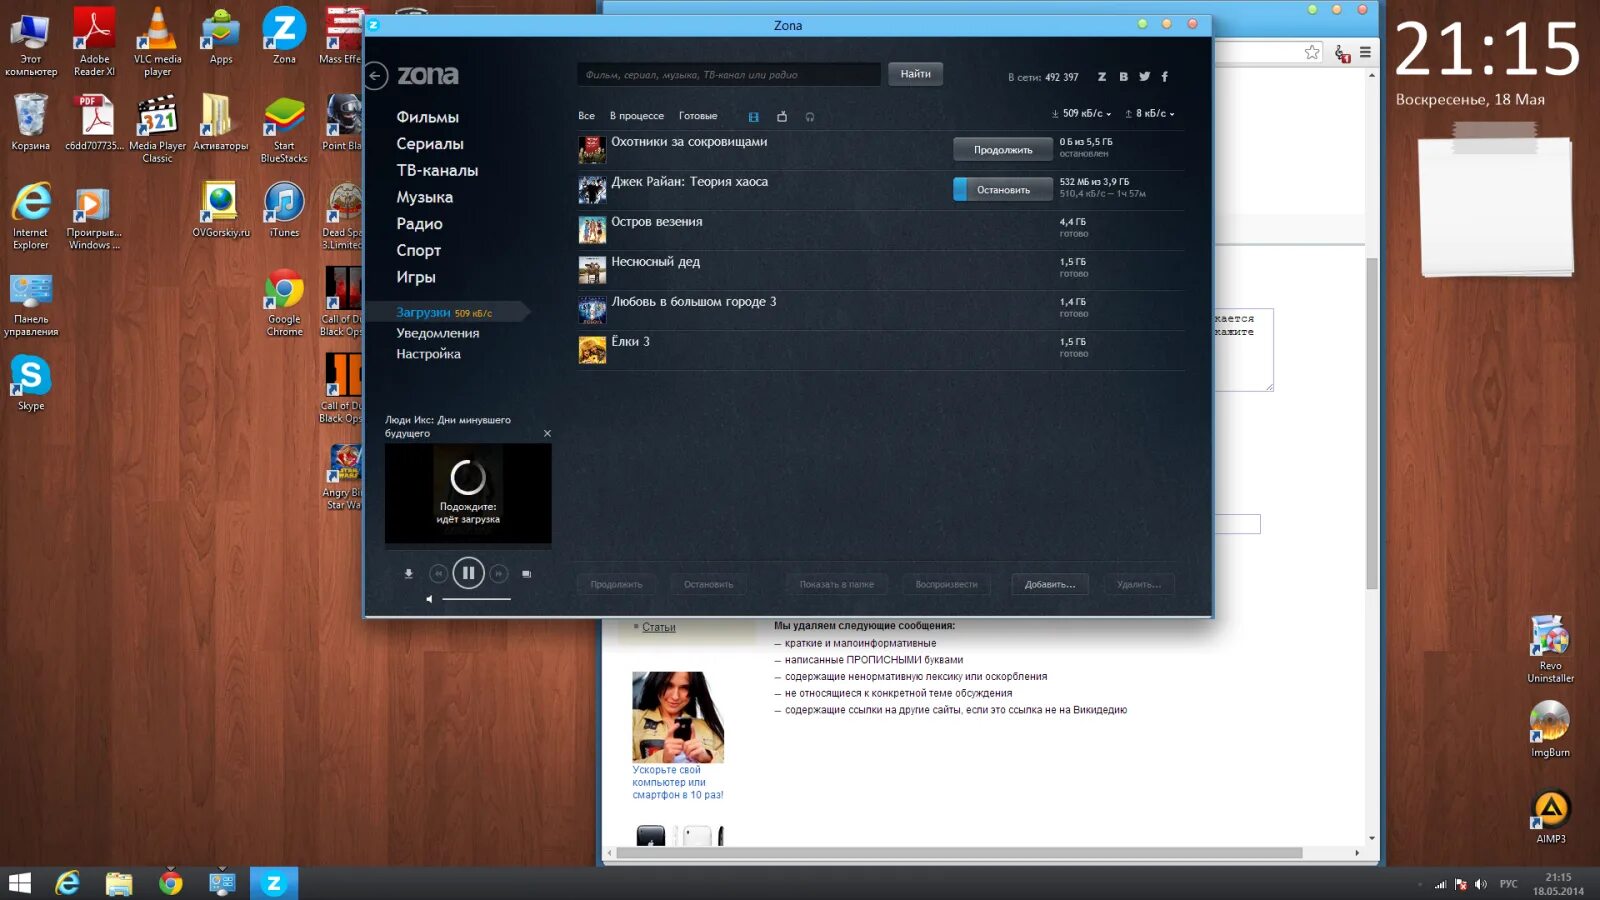Image resolution: width=1600 pixels, height=900 pixels.
Task: Select the VLC media player desktop icon
Action: coord(157,42)
